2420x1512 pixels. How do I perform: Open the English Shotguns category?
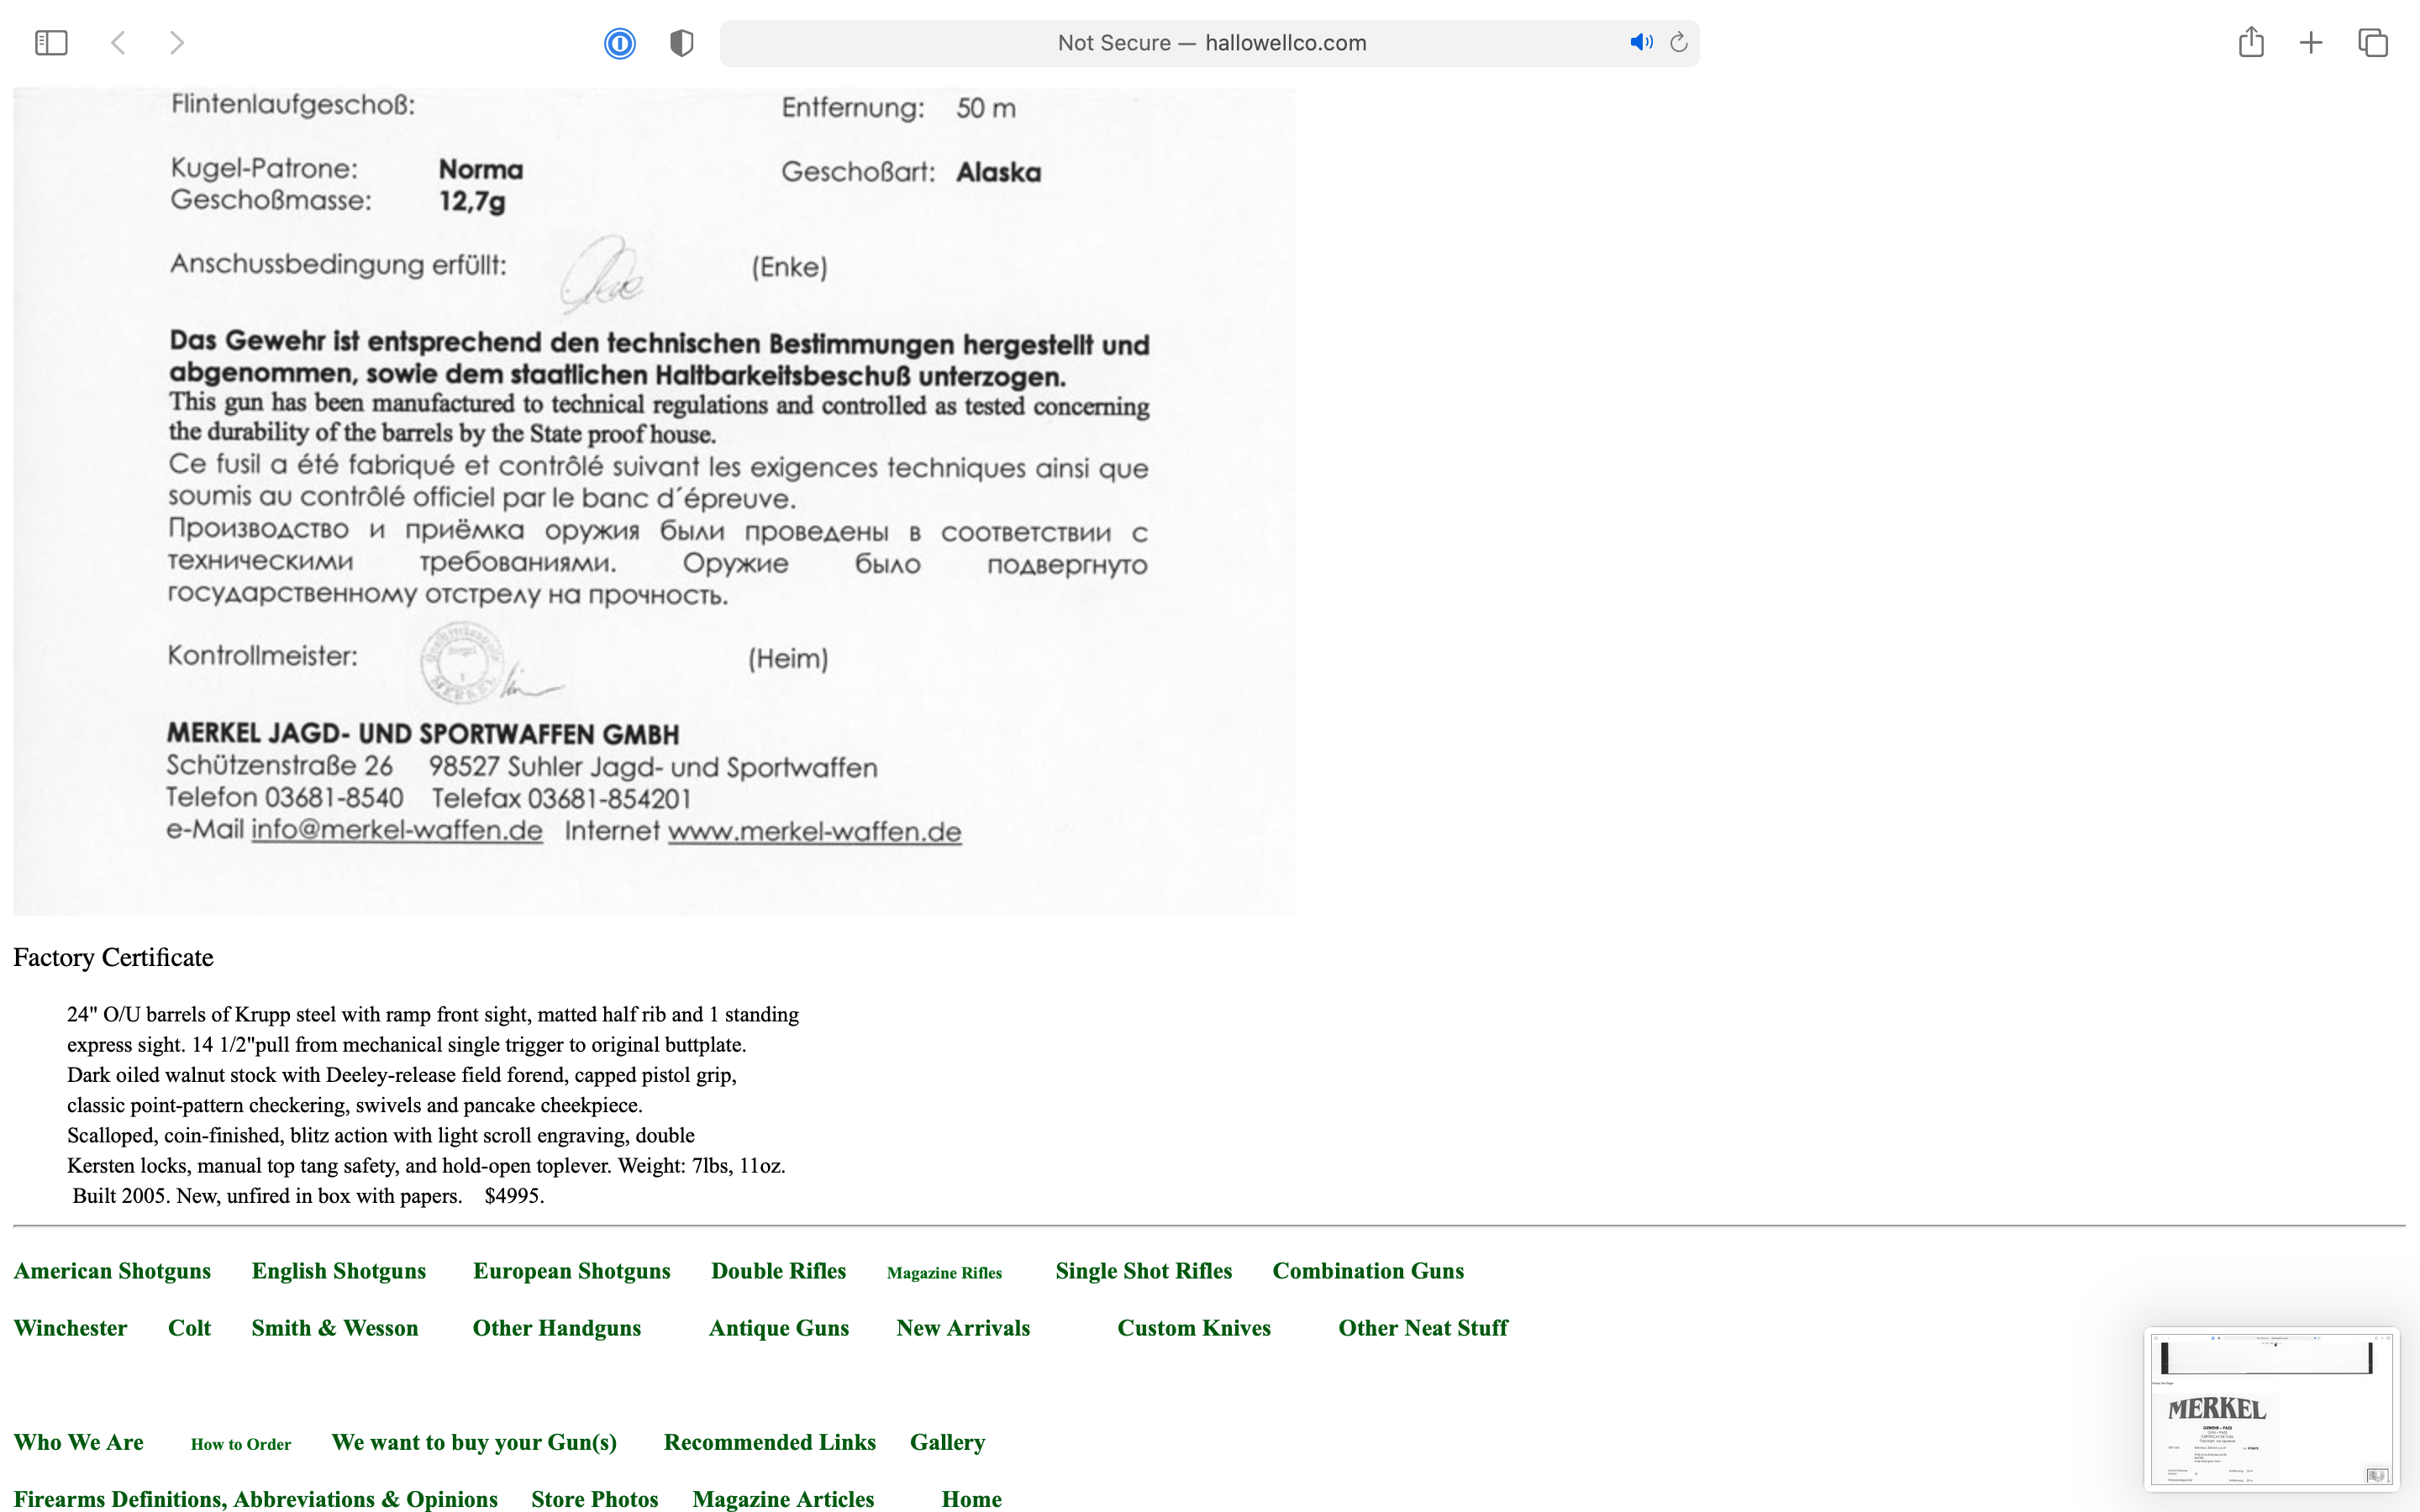[x=339, y=1271]
